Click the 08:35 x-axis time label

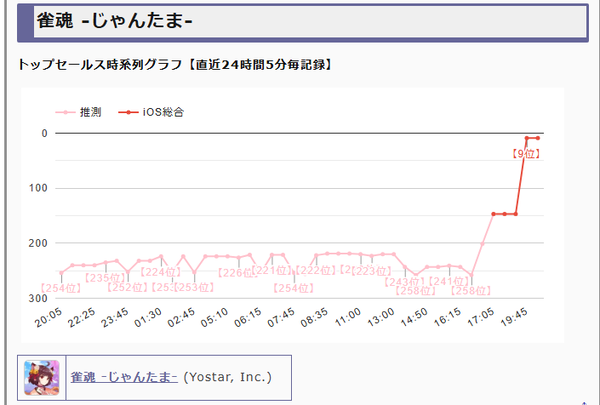point(315,318)
